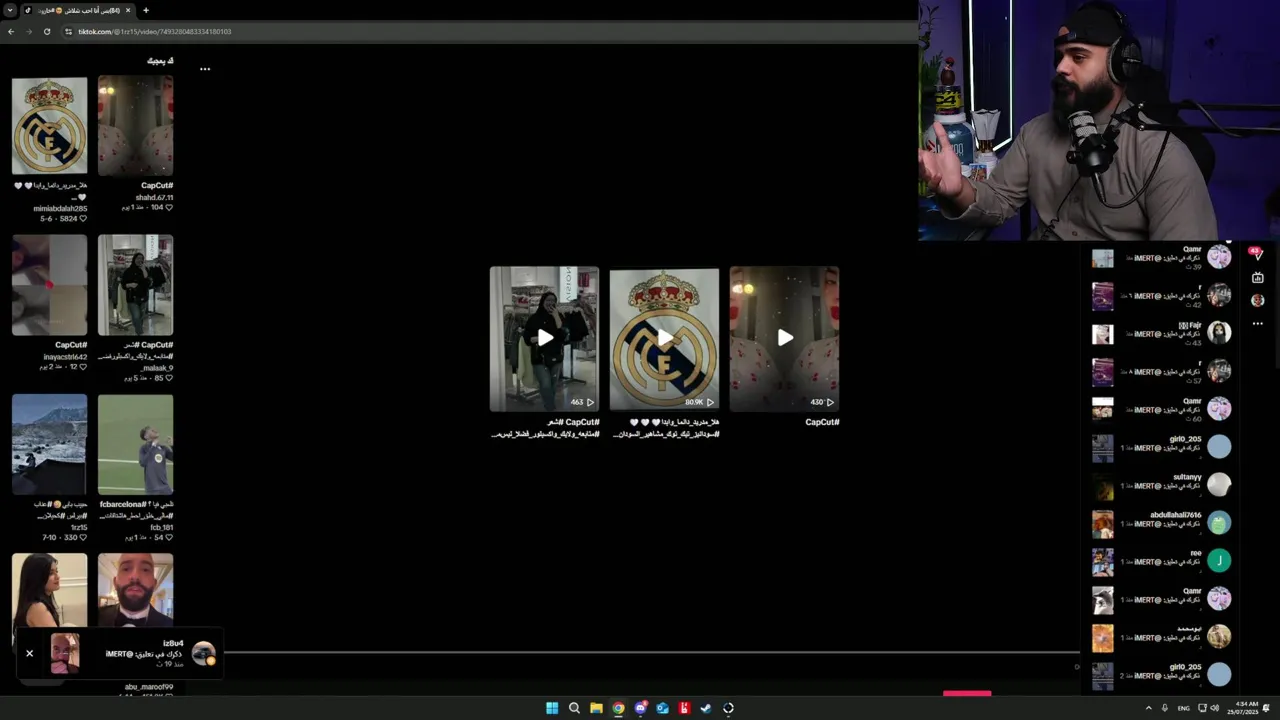The height and width of the screenshot is (720, 1280).
Task: Click the #fcbarcelona hashtag caption
Action: (124, 505)
